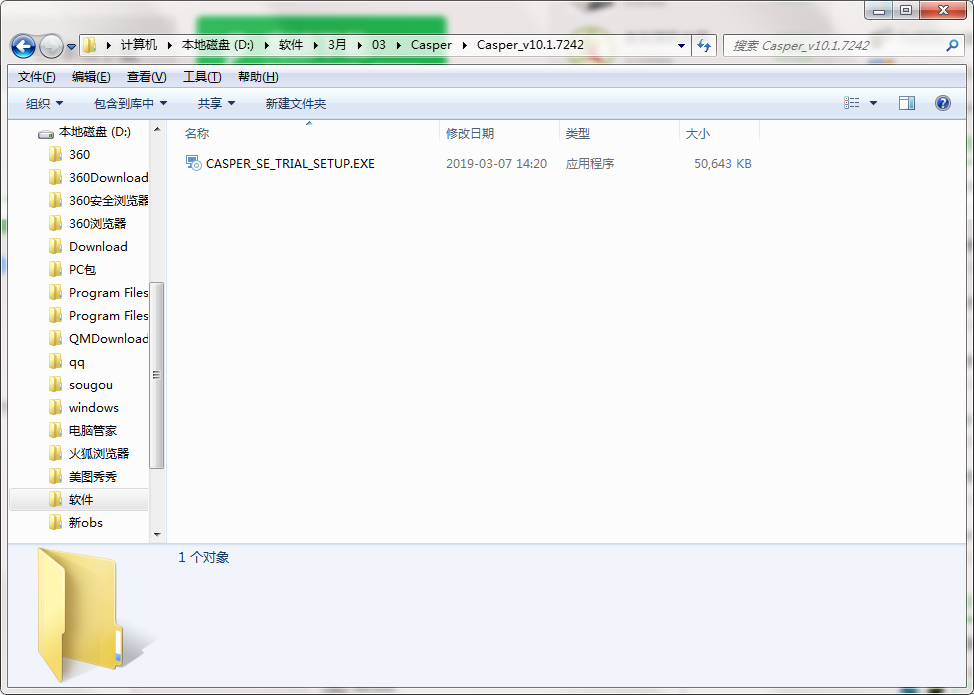Click 本地磁盘 (D:) breadcrumb segment
This screenshot has height=695, width=974.
coord(217,45)
